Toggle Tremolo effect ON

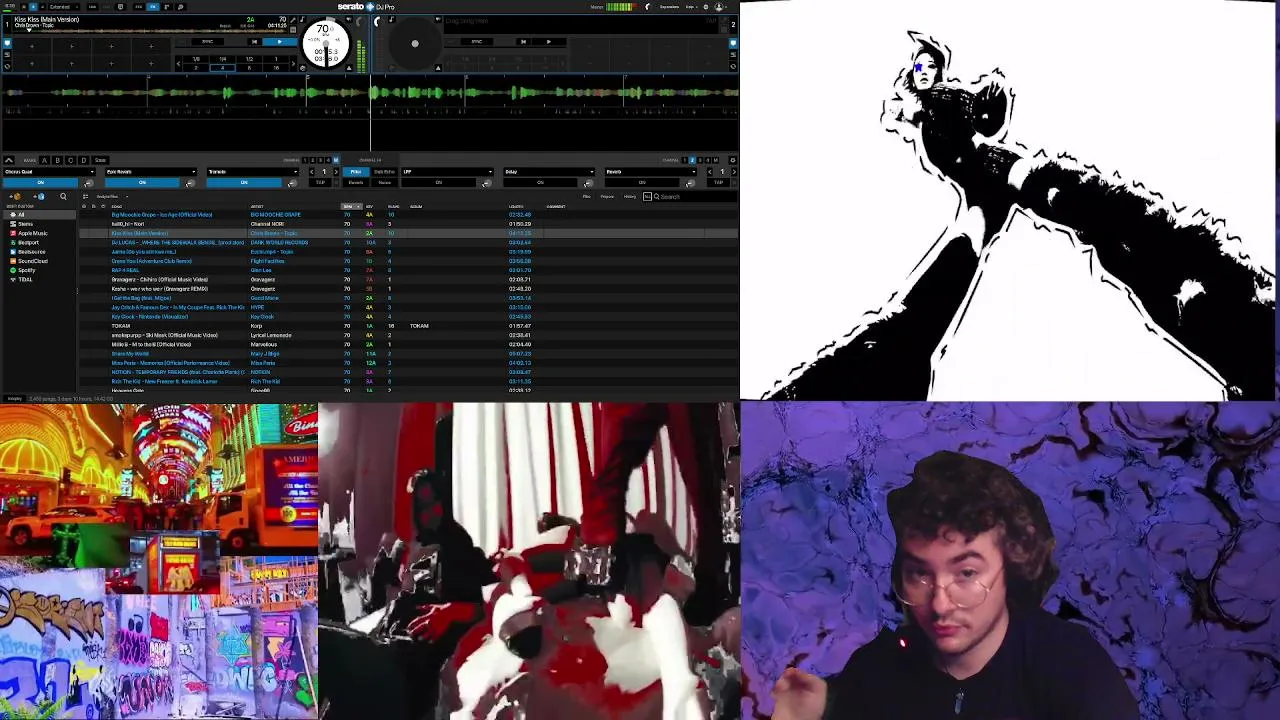coord(244,183)
